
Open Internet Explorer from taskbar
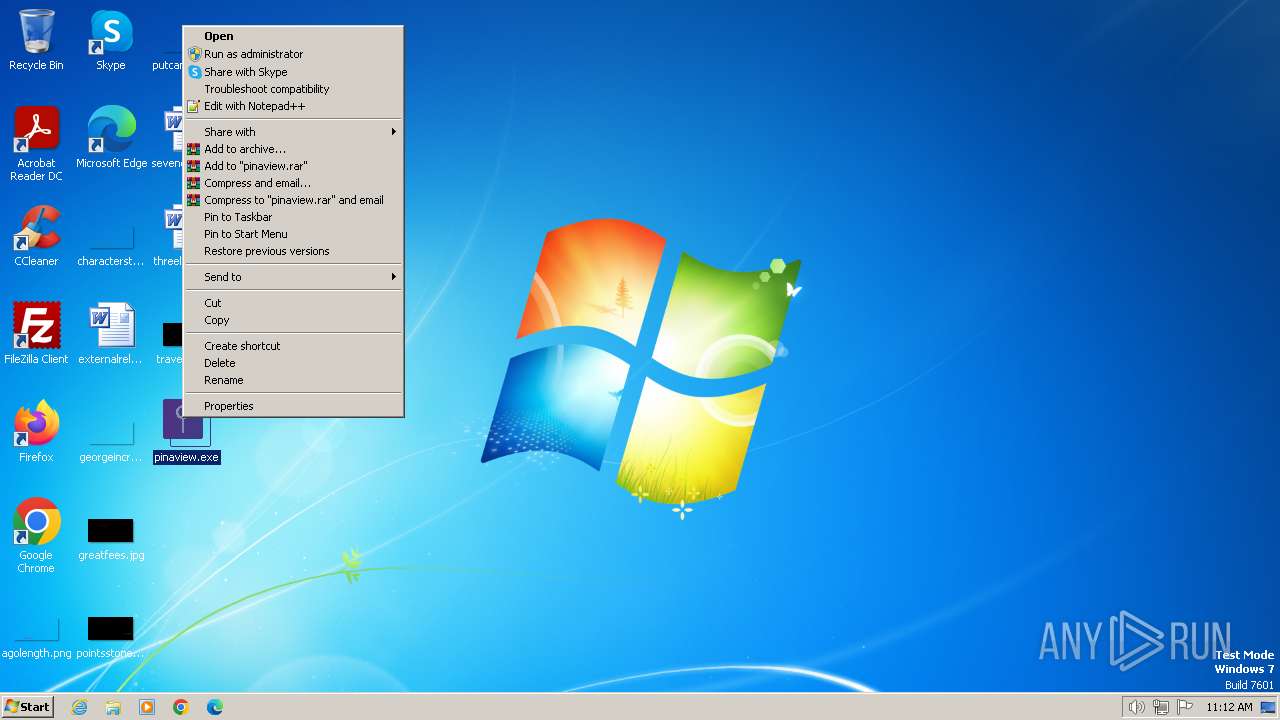(79, 707)
